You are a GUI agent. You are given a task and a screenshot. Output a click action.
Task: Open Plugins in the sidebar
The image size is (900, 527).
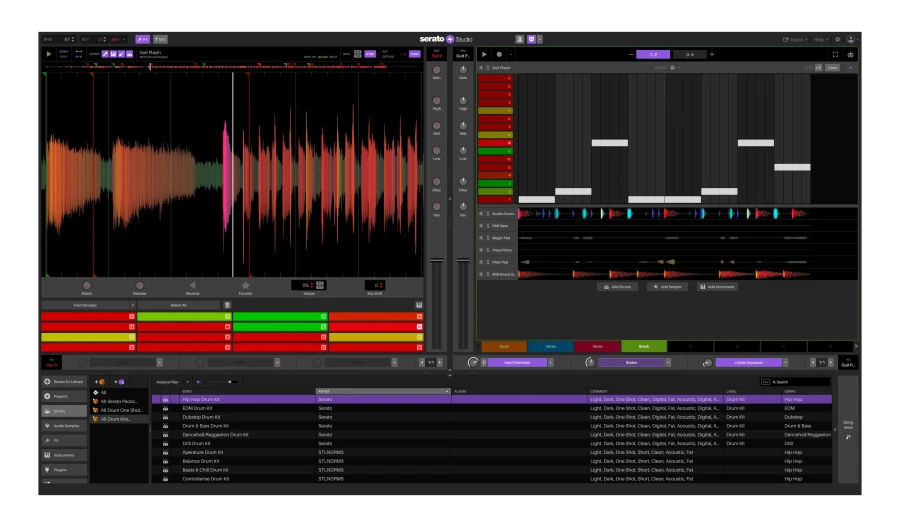(64, 470)
